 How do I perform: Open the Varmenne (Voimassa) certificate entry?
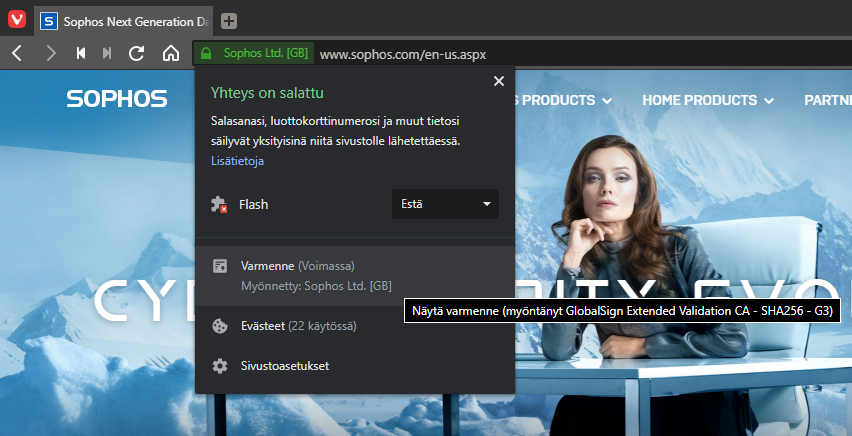355,276
